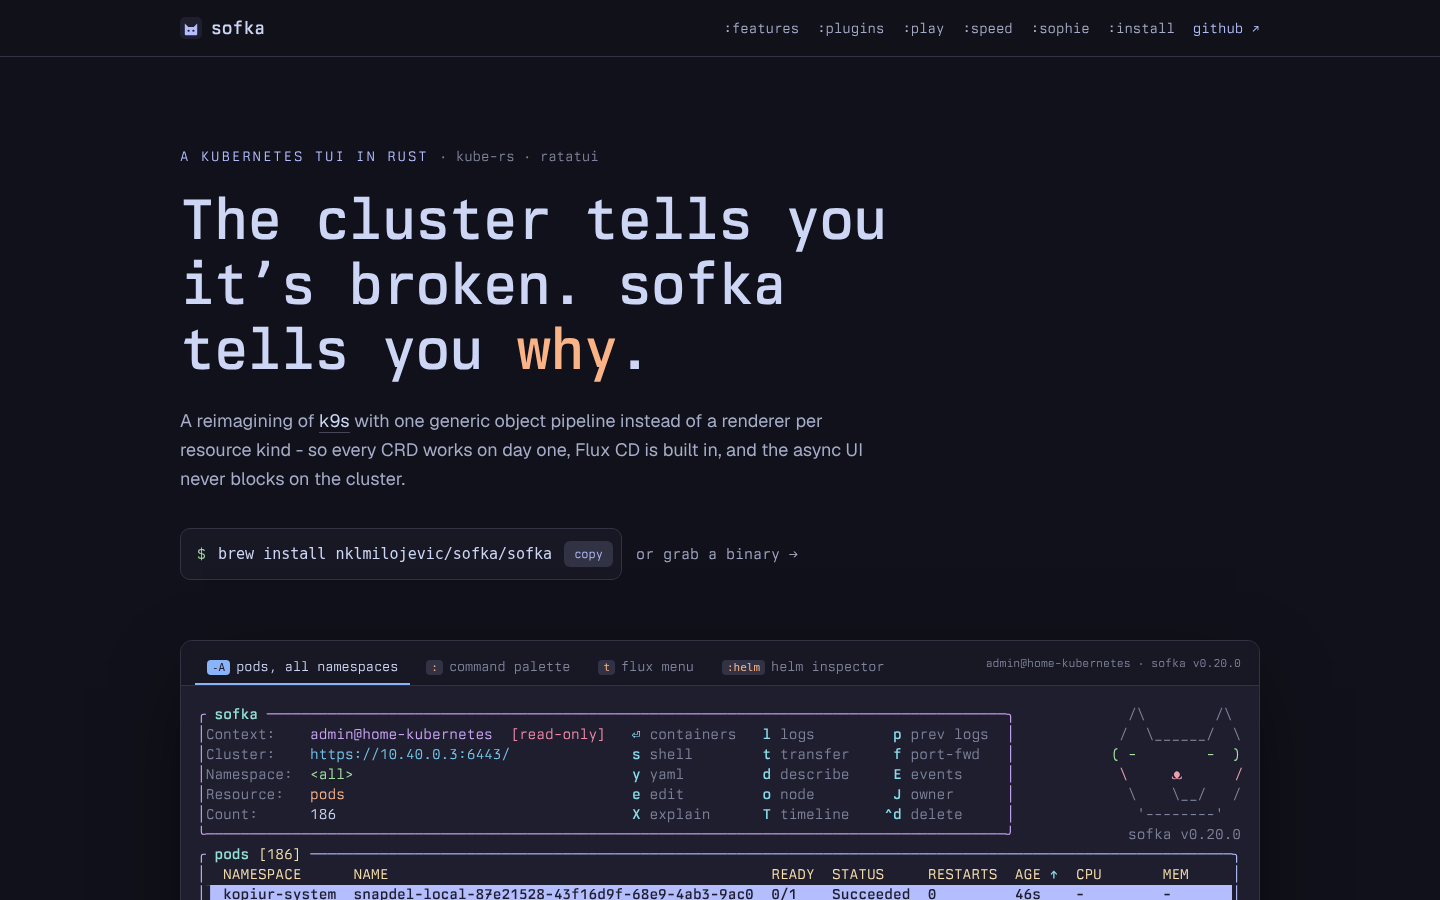Click the <all> namespace value
Viewport: 1440px width, 900px height.
tap(331, 774)
